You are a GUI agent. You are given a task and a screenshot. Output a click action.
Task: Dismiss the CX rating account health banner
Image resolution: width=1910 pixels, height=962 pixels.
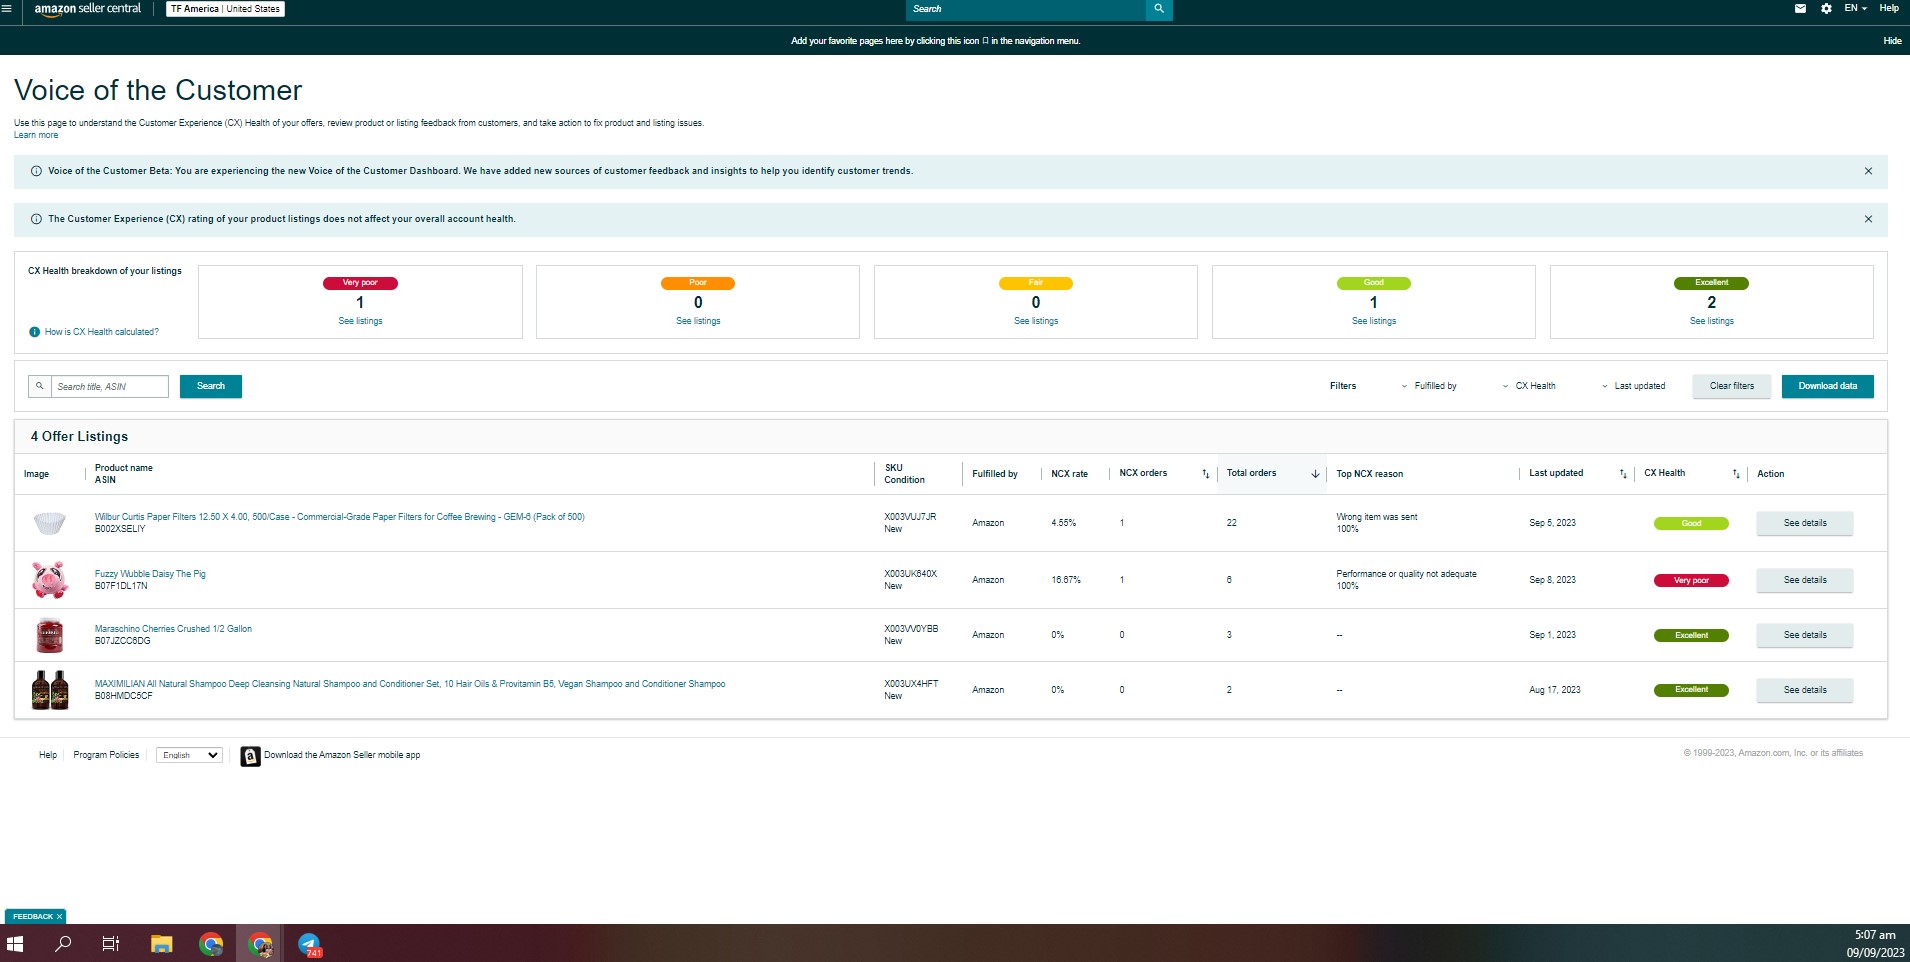coord(1868,219)
